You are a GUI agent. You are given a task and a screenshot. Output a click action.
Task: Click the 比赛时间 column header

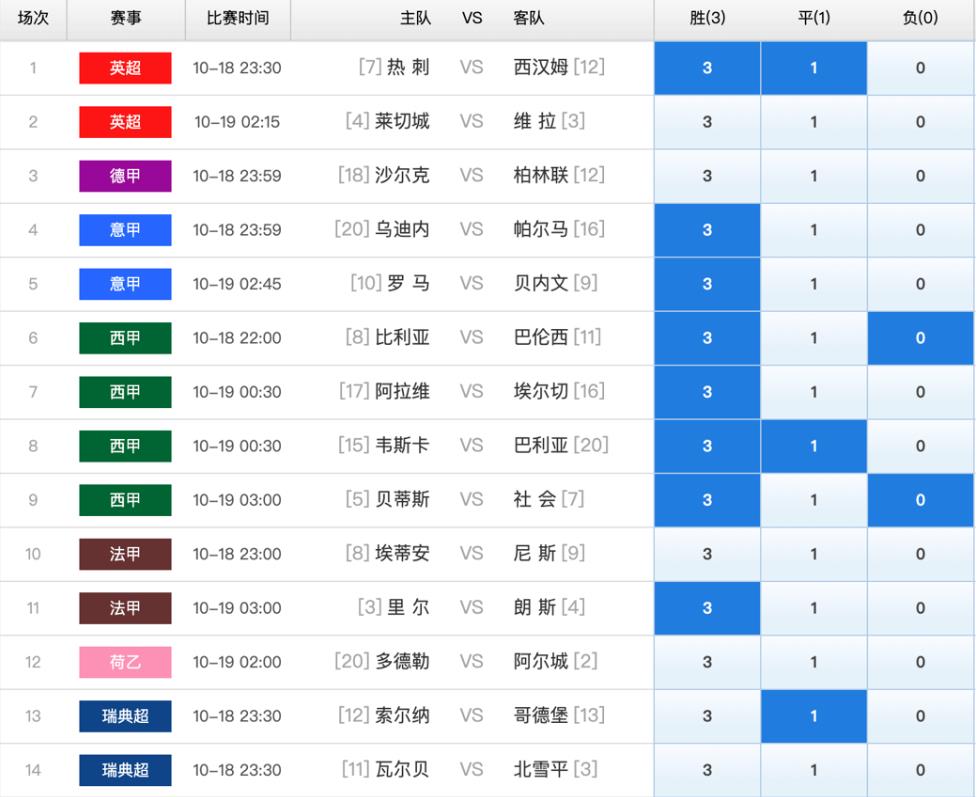tap(237, 18)
